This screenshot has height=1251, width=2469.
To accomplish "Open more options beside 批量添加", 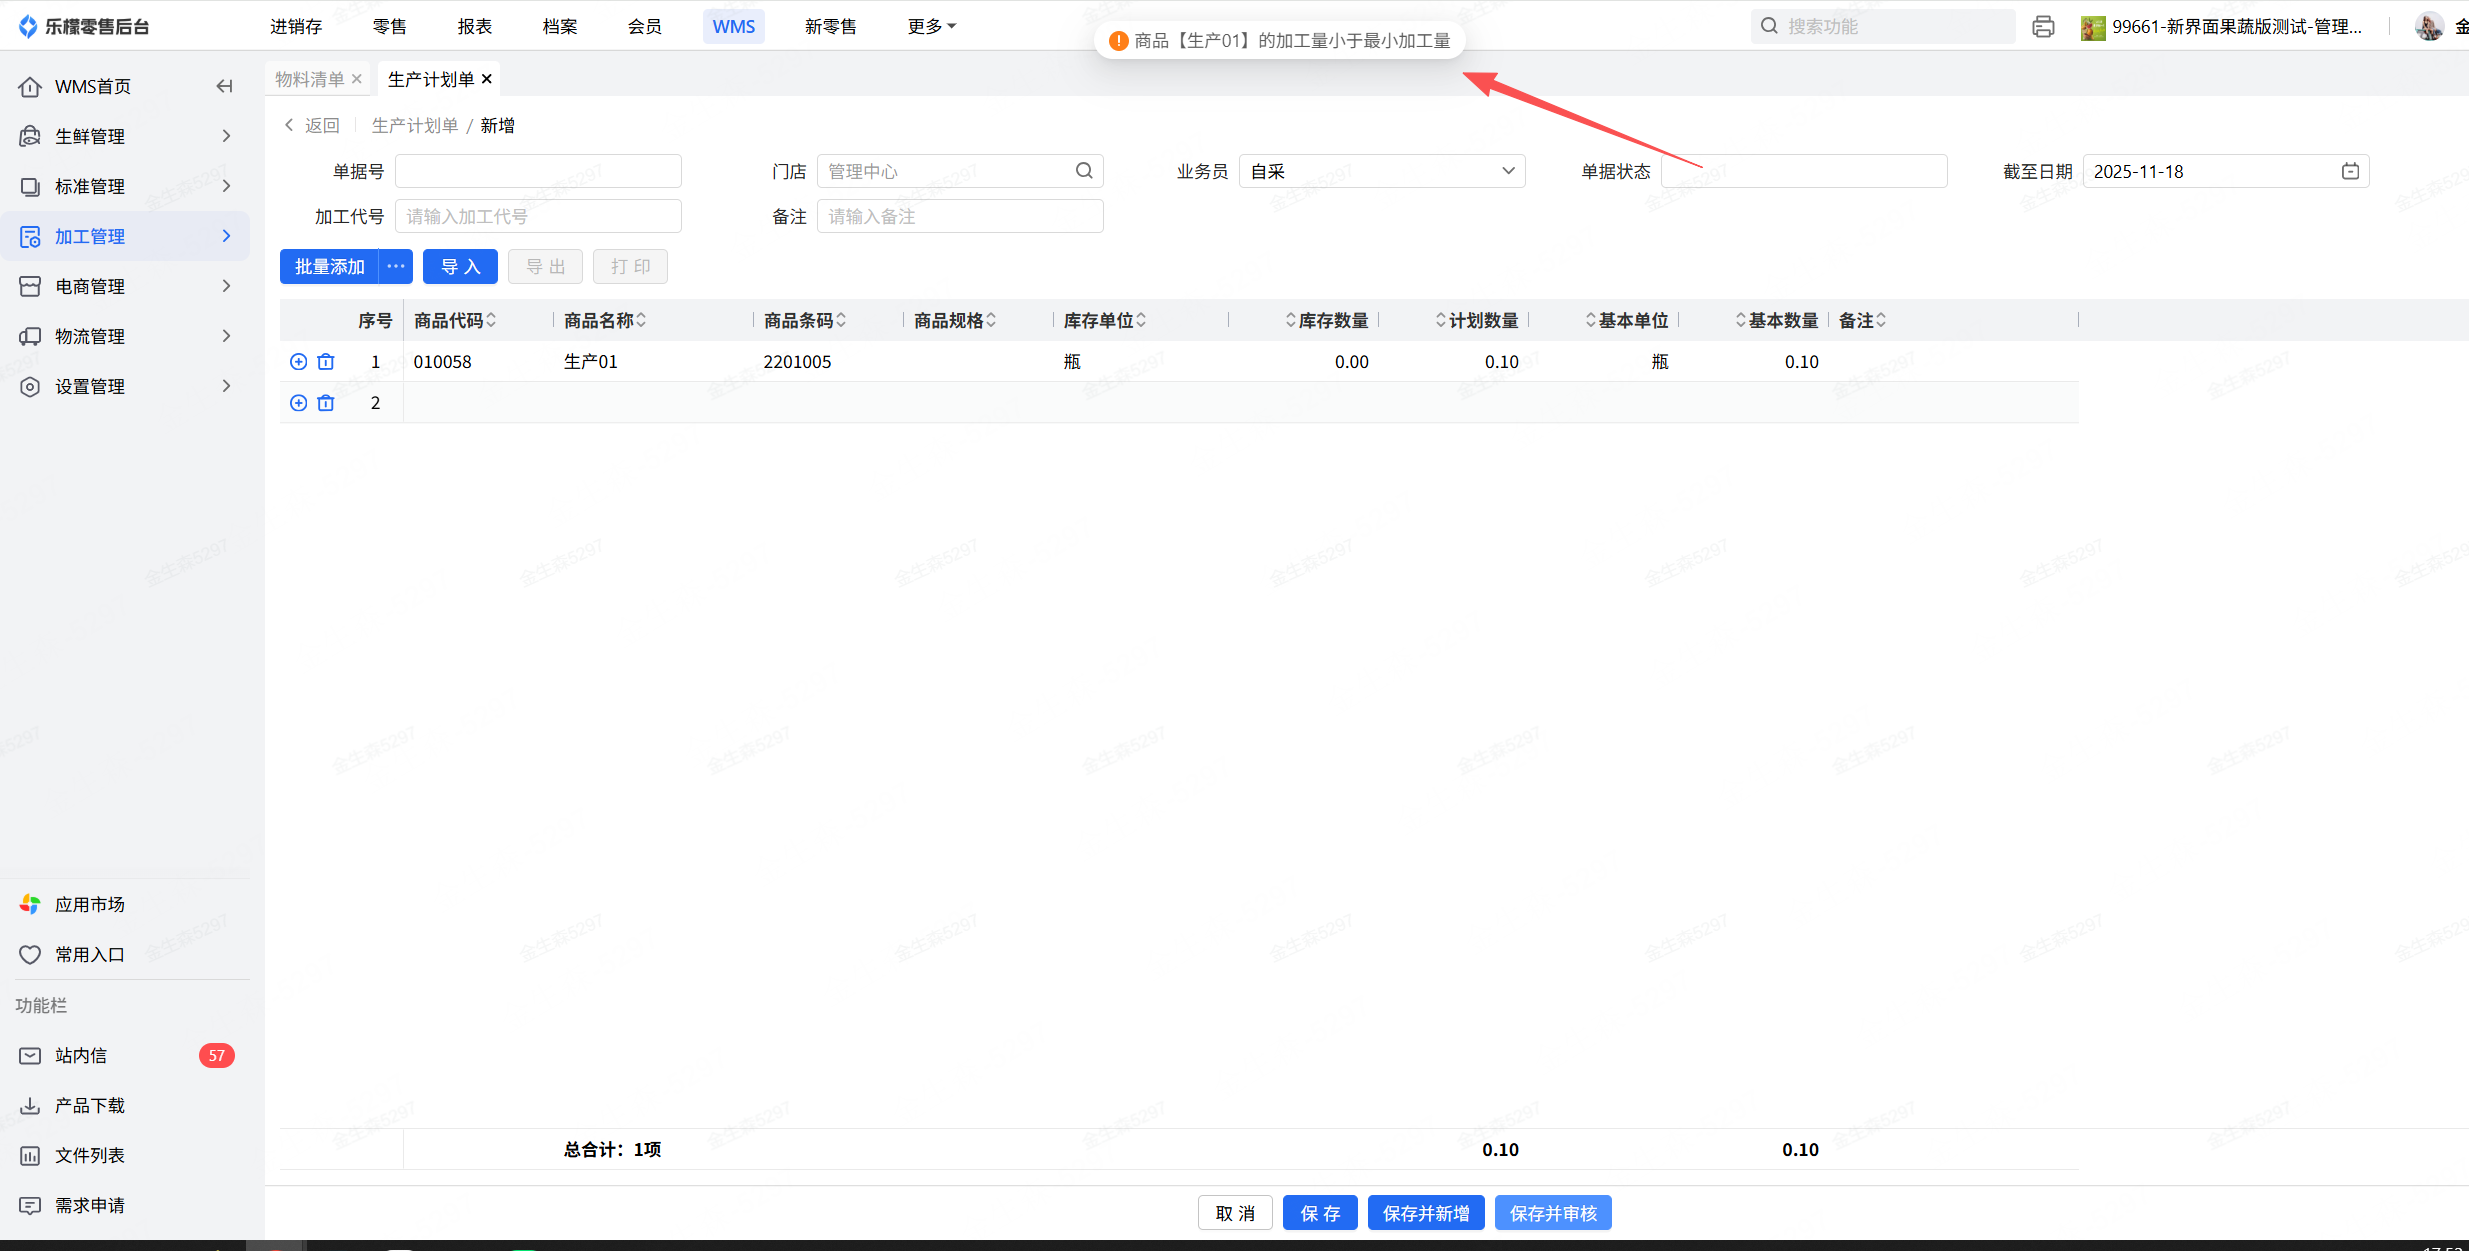I will coord(396,266).
